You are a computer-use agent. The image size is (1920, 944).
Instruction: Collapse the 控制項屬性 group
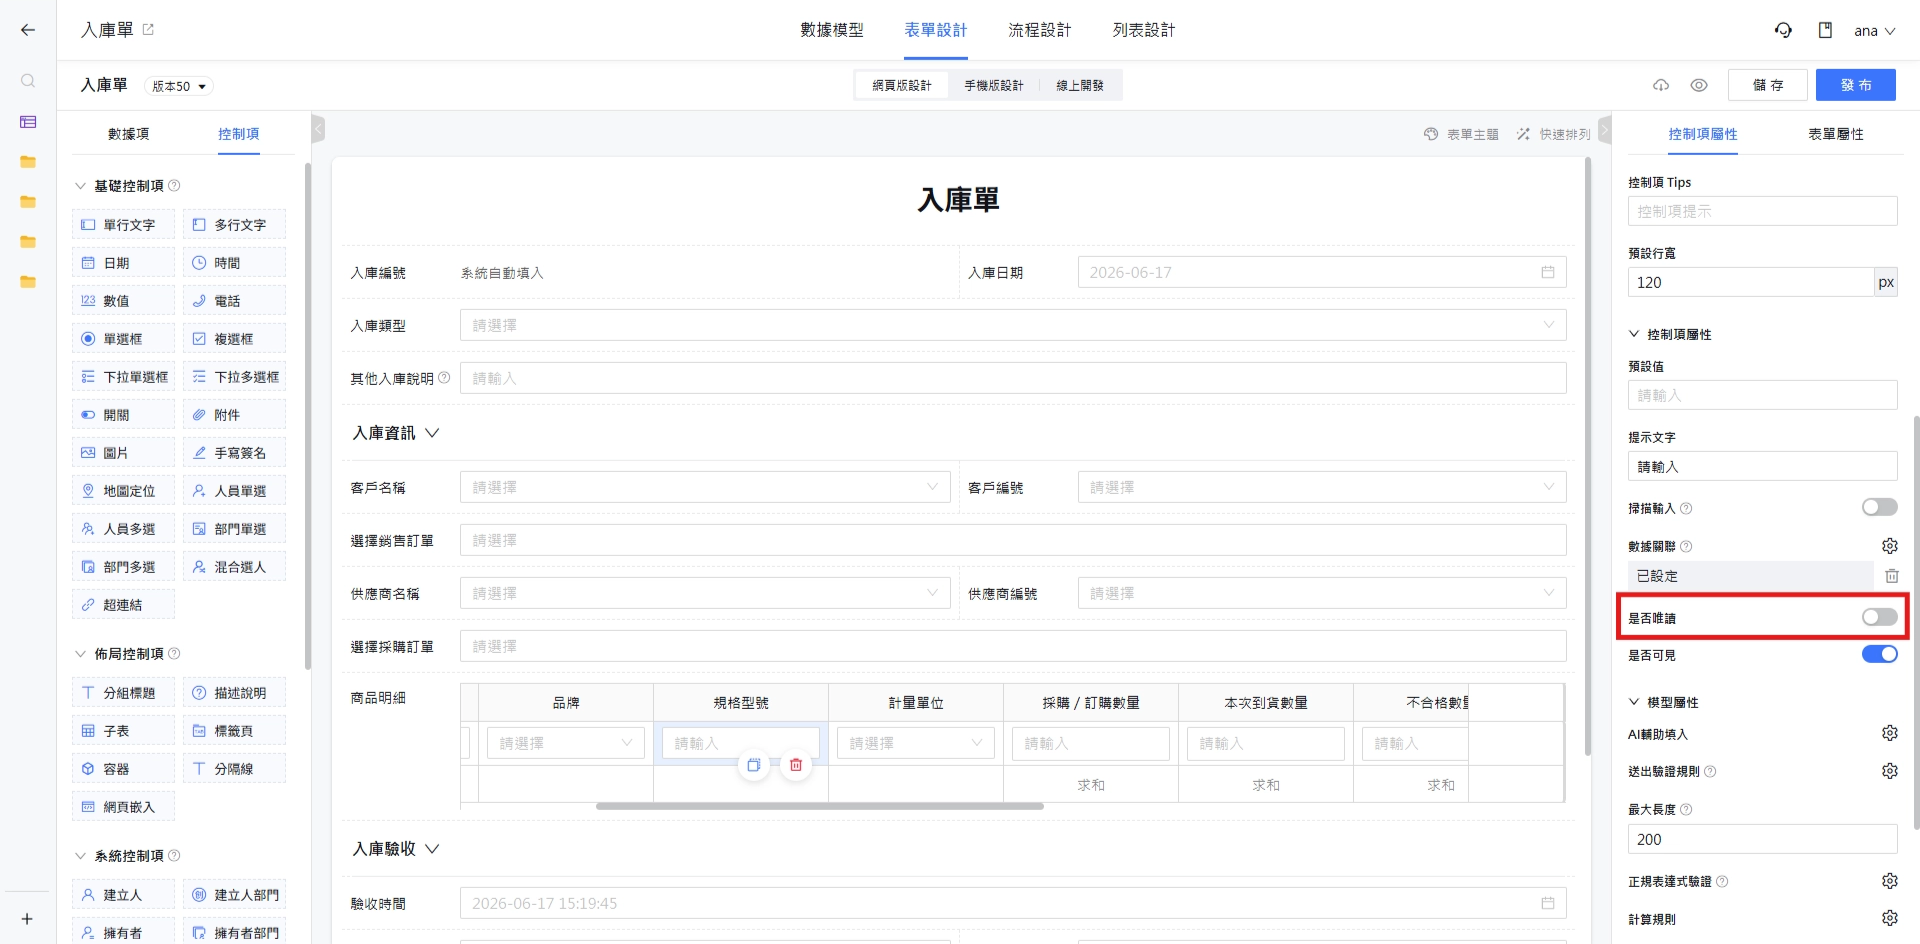1634,334
